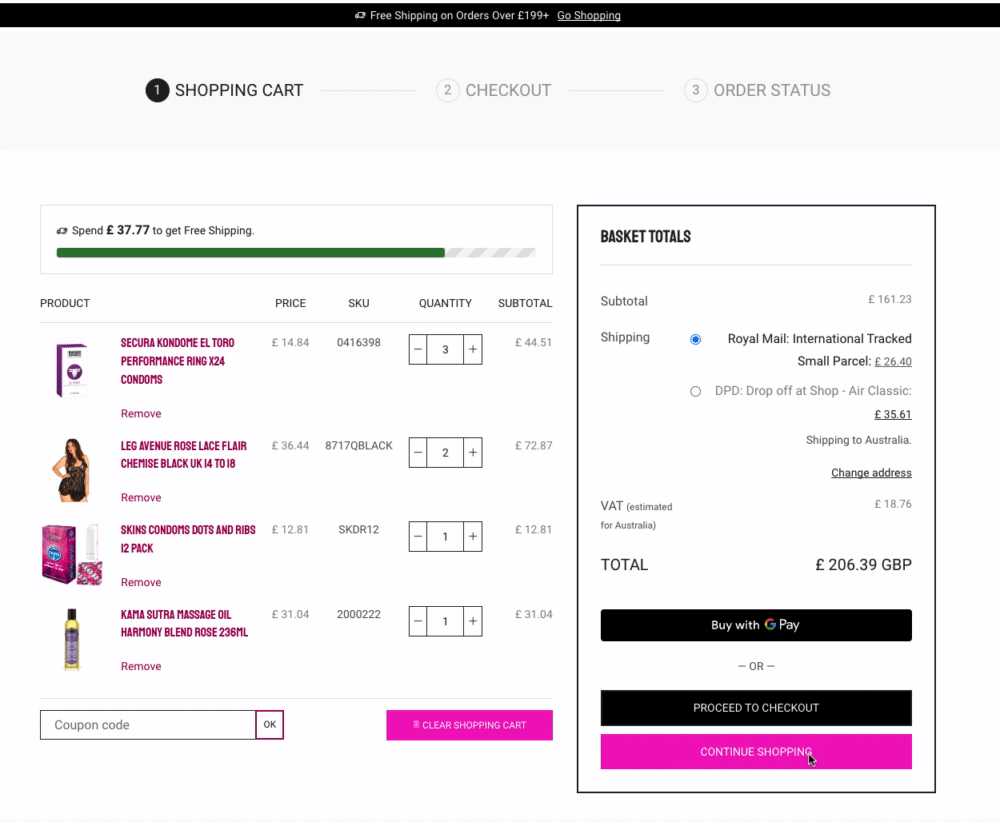The image size is (1000, 822).
Task: Decrease quantity of Kama Sutra Massage Oil
Action: [x=418, y=621]
